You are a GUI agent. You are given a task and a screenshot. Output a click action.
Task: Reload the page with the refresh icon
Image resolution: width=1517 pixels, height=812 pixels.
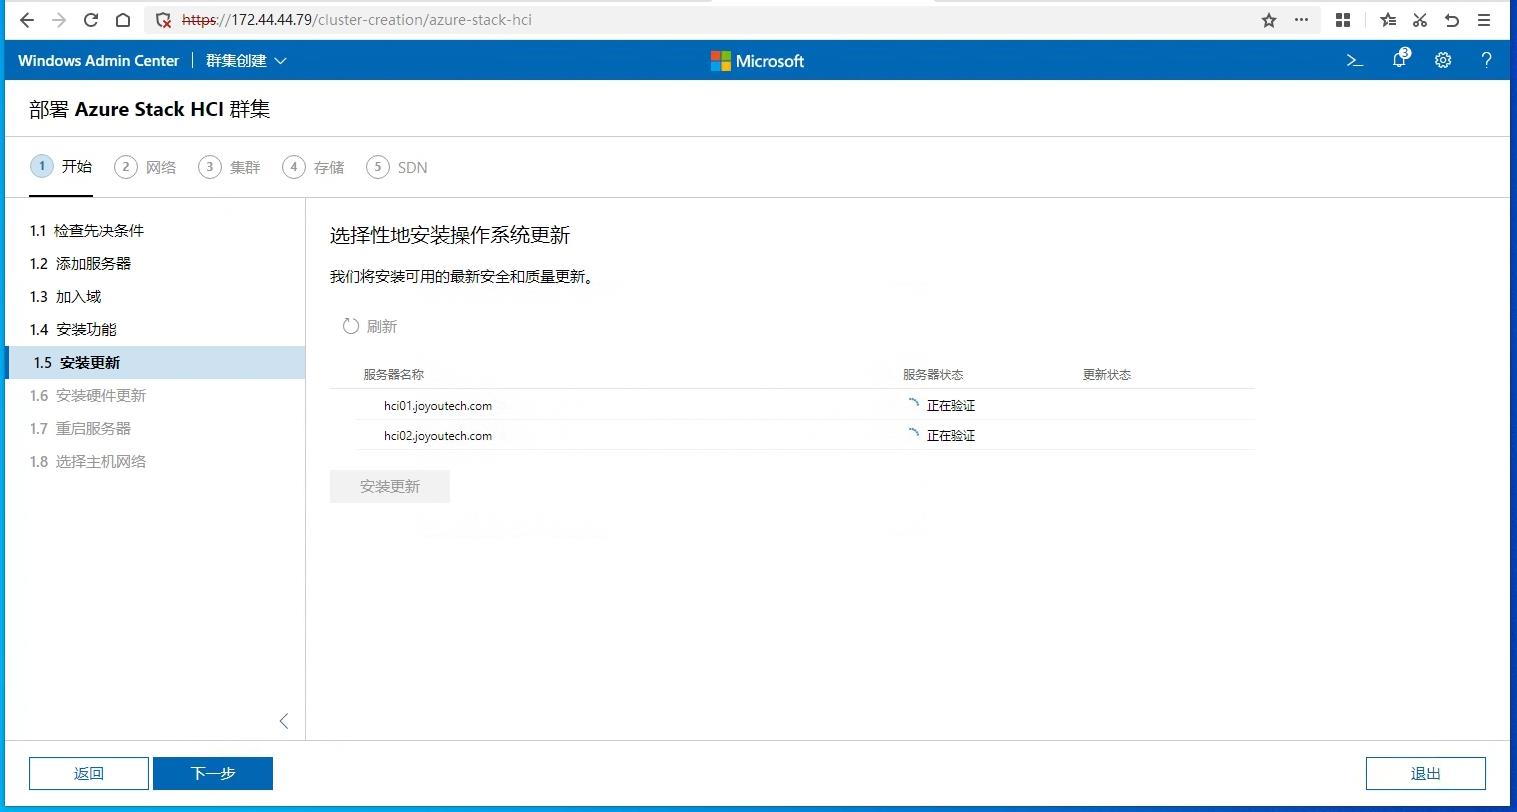click(91, 20)
